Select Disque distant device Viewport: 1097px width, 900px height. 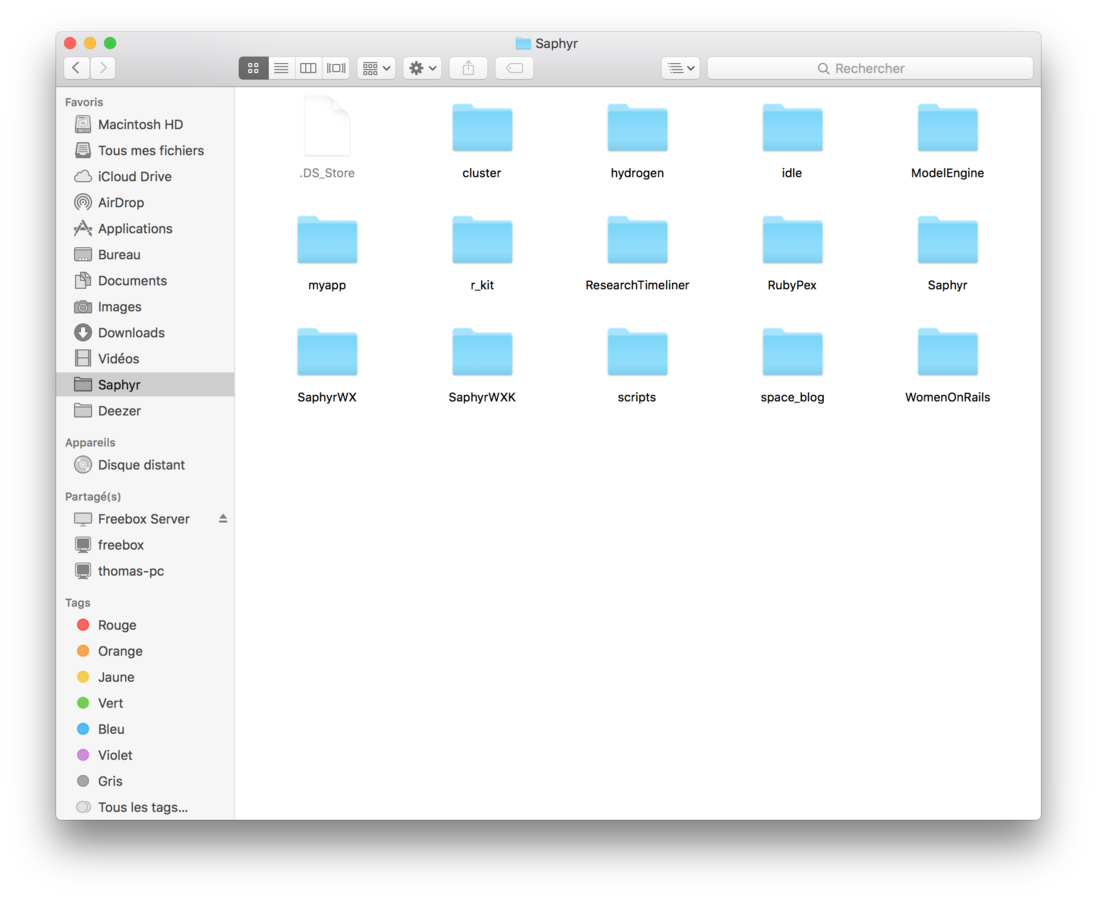(x=146, y=465)
